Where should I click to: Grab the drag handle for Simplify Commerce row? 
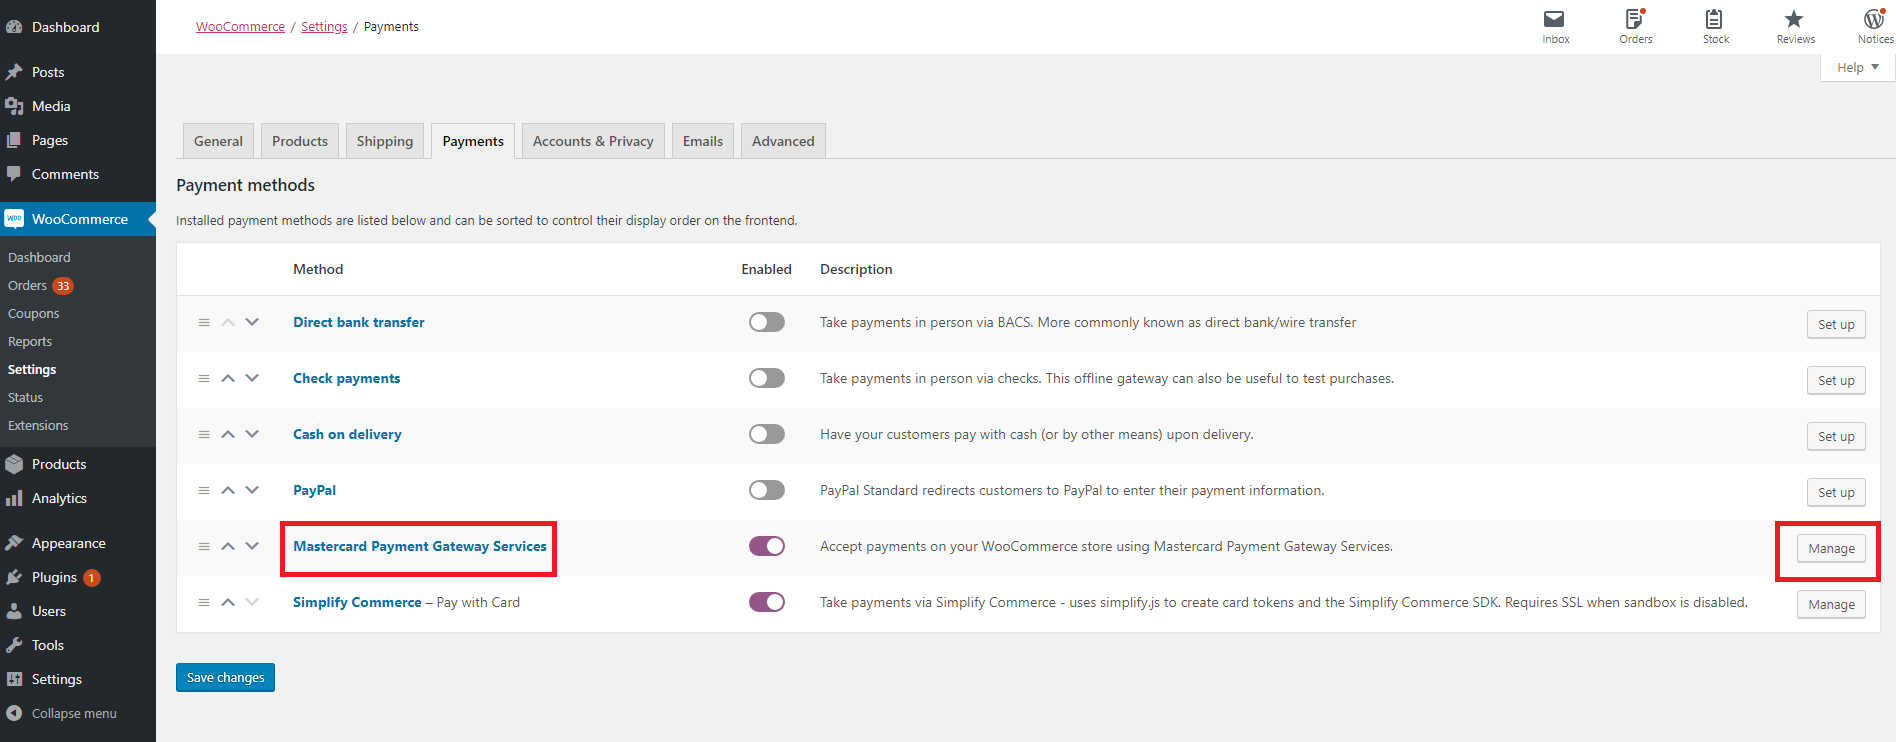click(204, 602)
